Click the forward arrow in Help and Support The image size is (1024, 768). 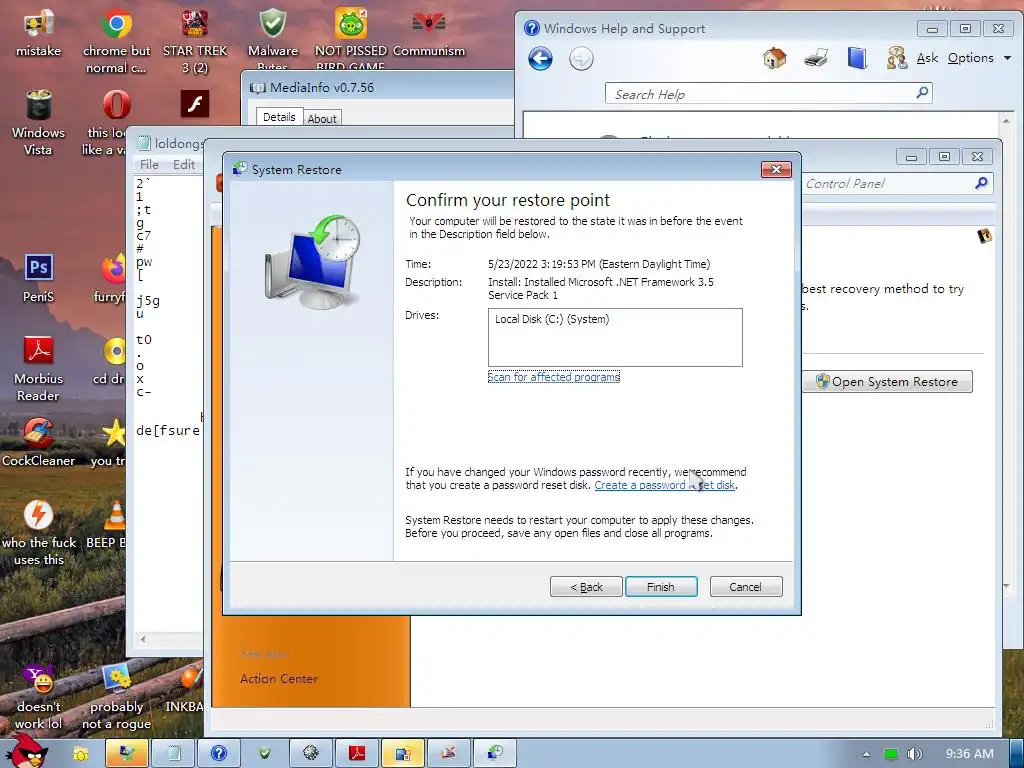tap(581, 59)
